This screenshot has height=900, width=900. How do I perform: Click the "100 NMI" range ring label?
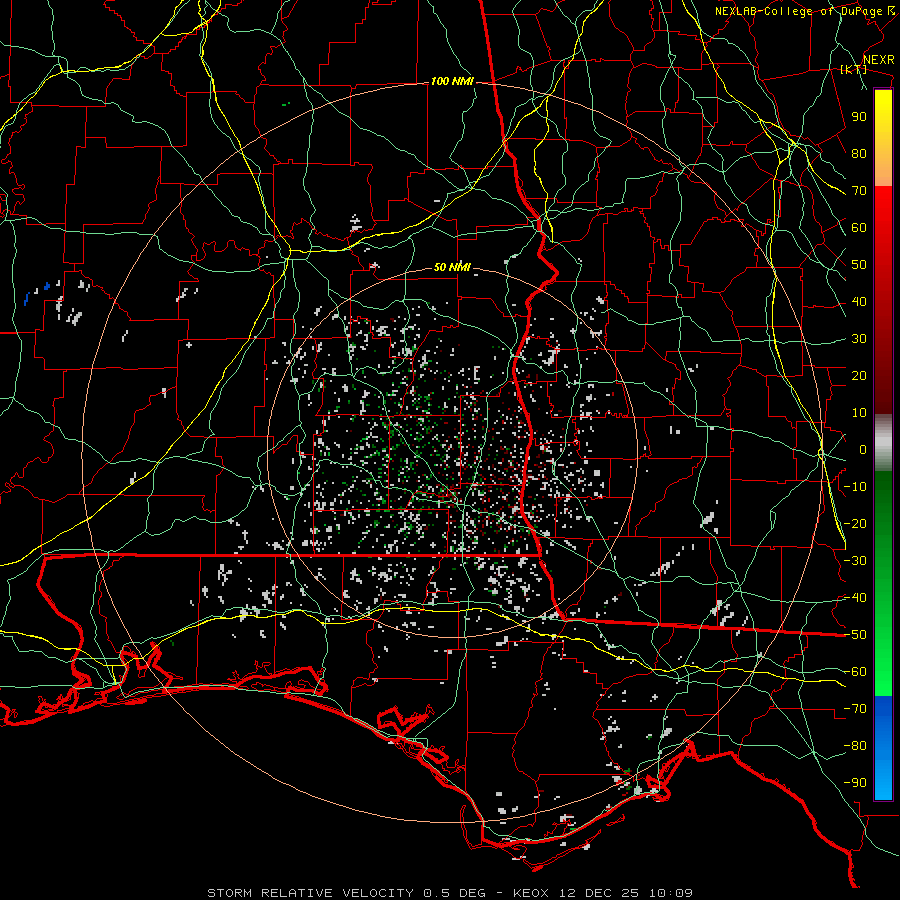pos(452,82)
